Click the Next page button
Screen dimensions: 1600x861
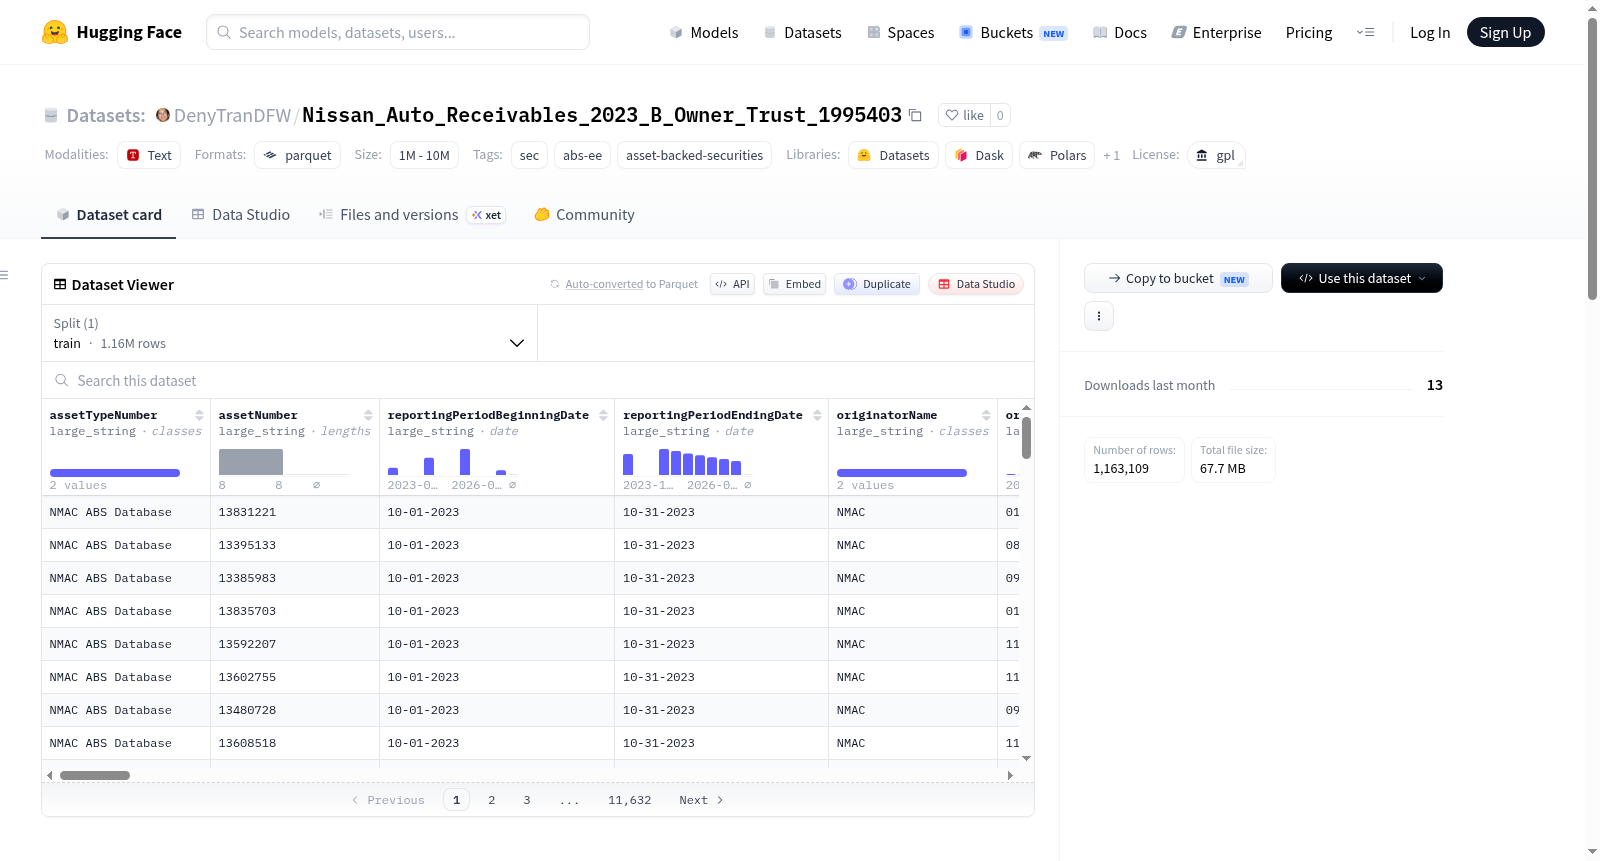click(x=701, y=800)
